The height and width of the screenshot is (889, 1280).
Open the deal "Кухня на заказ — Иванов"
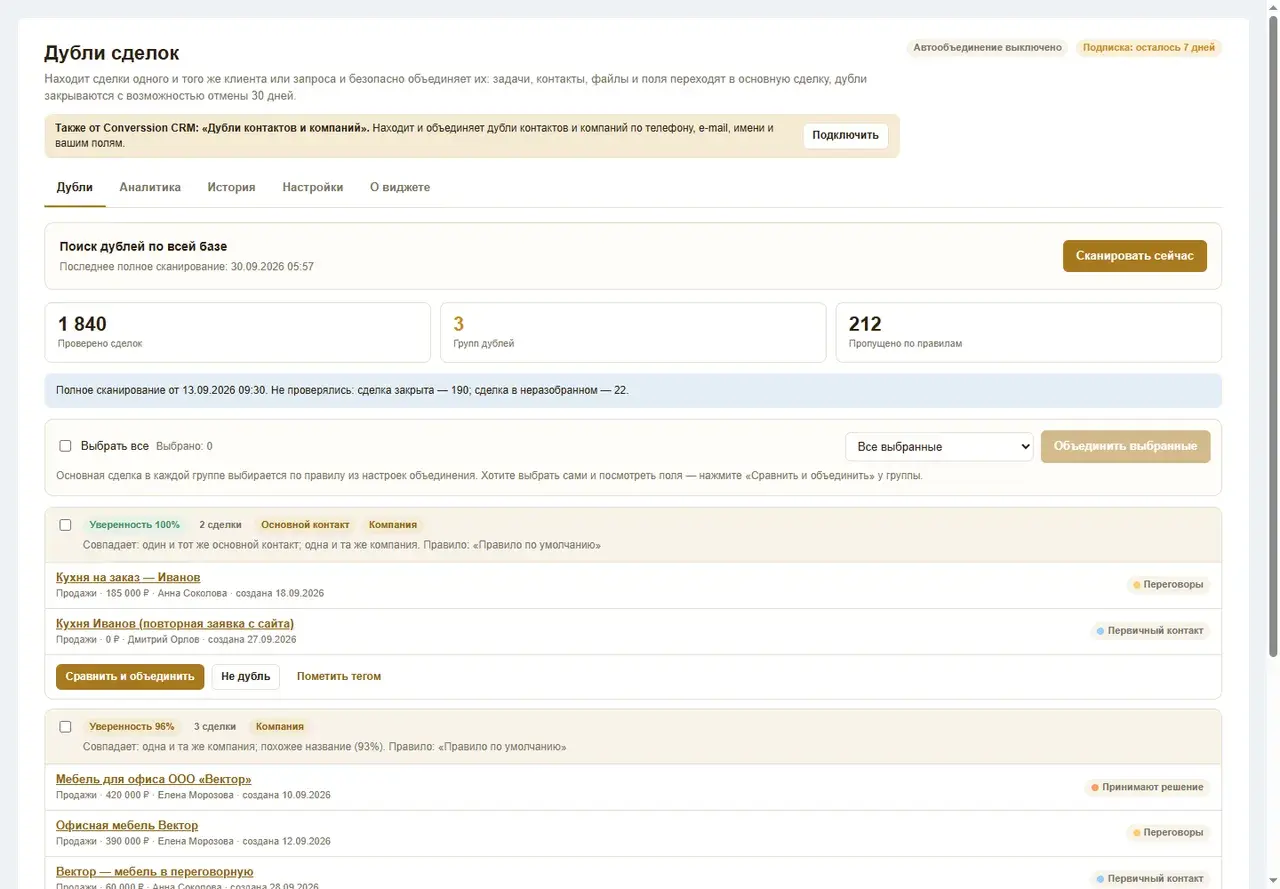(128, 578)
